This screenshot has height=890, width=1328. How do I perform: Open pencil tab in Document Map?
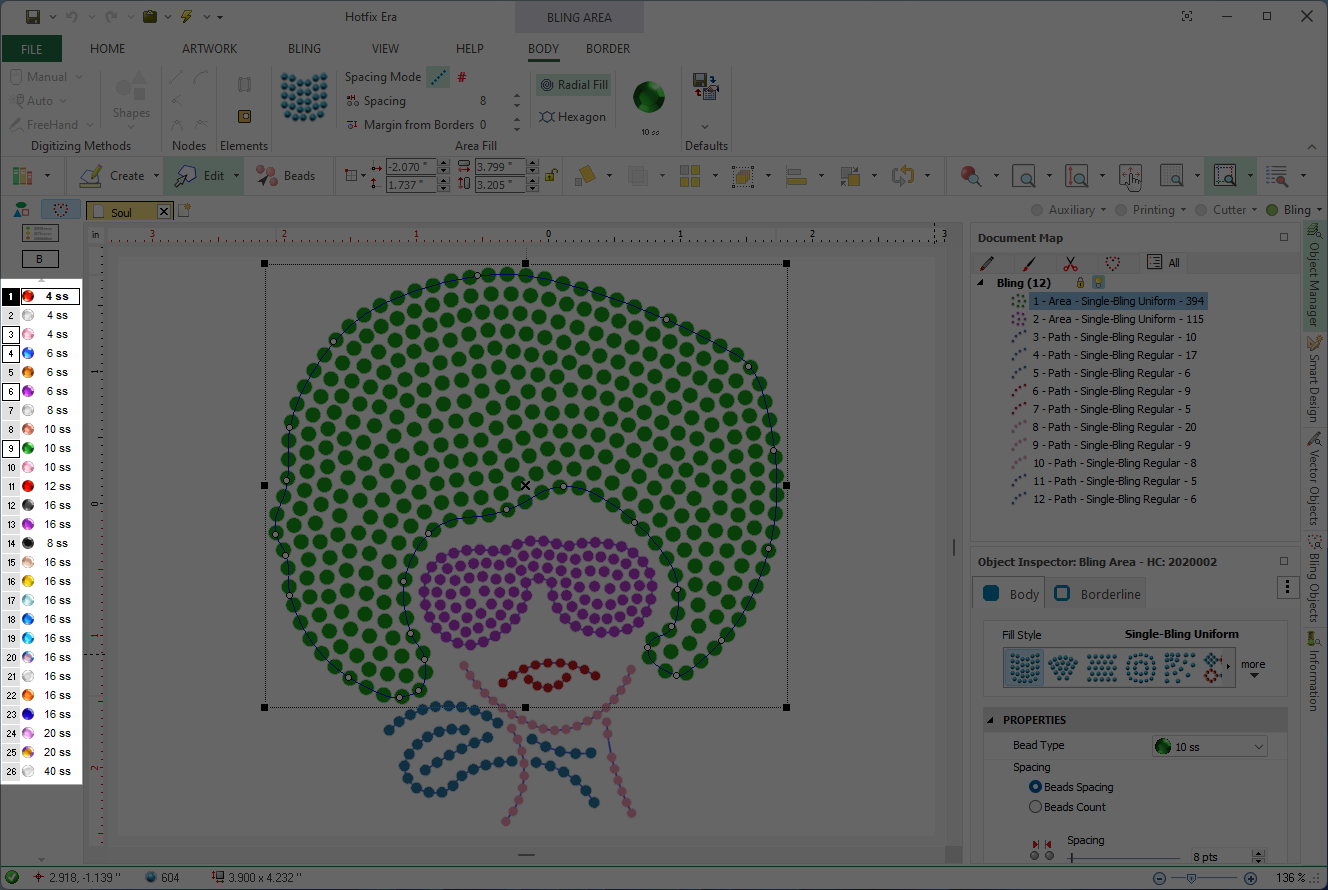(987, 263)
